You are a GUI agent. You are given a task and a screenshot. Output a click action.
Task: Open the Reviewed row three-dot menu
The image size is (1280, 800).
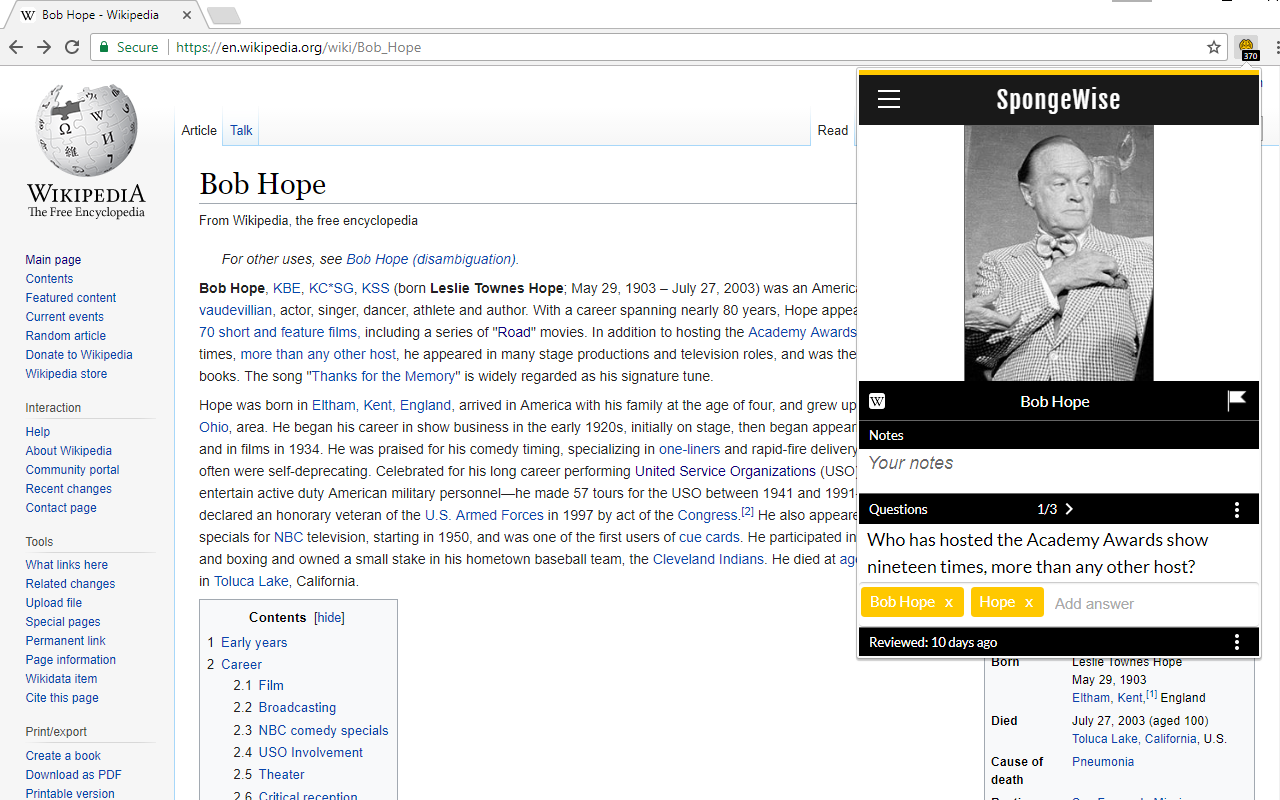tap(1237, 641)
